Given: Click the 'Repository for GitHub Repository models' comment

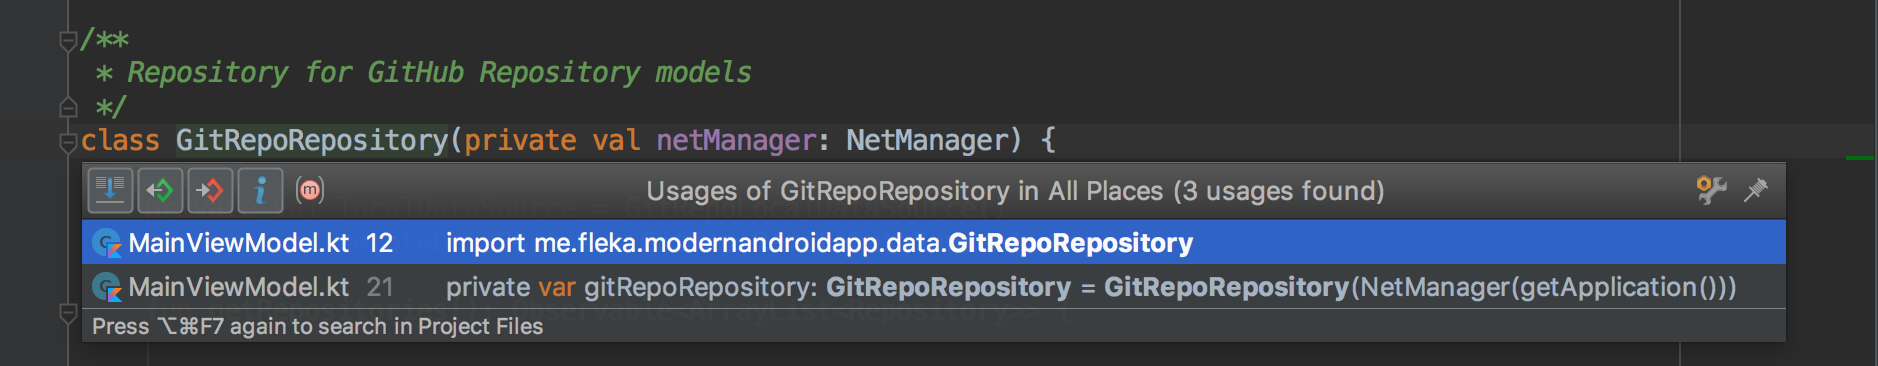Looking at the screenshot, I should click(439, 73).
